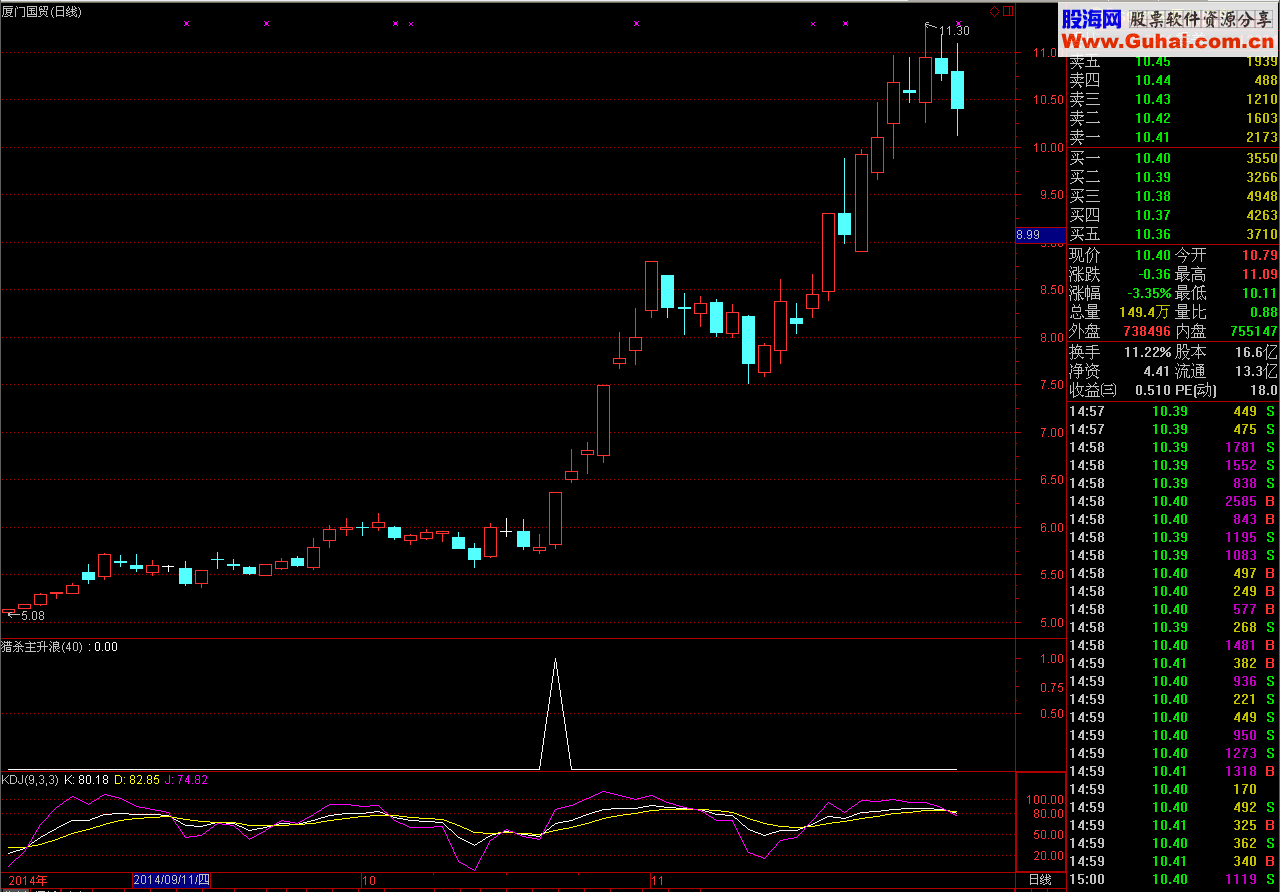This screenshot has height=892, width=1280.
Task: Click the 最高 high value 11.09
Action: [1260, 274]
